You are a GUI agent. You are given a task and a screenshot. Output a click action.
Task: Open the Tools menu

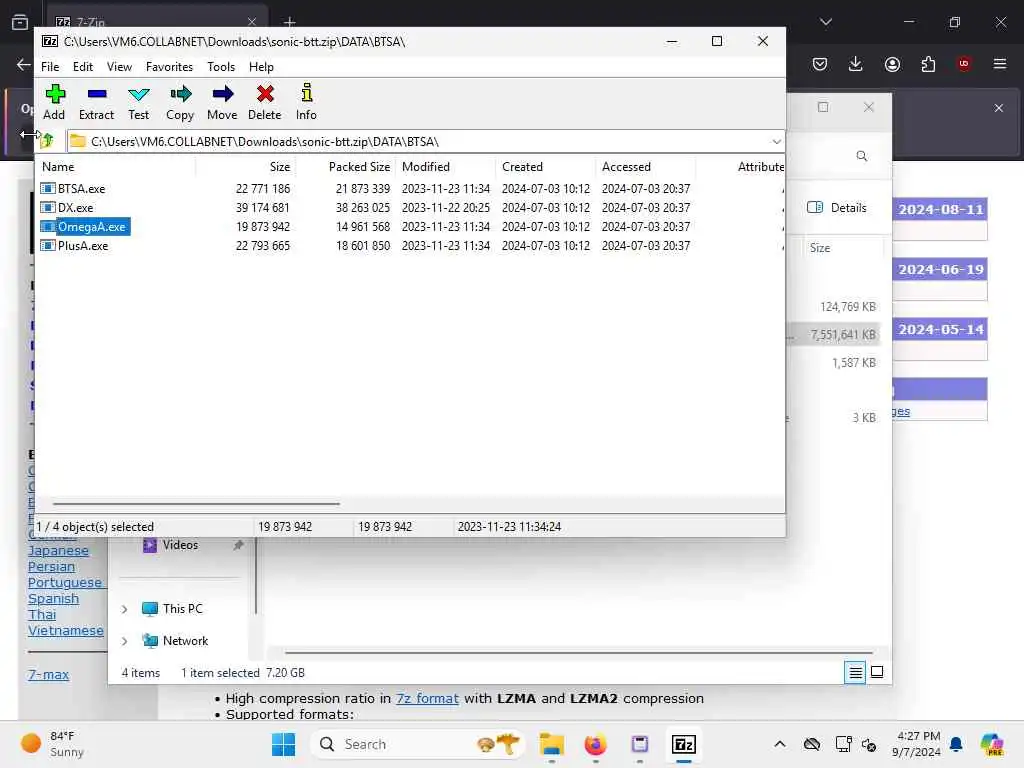(221, 67)
